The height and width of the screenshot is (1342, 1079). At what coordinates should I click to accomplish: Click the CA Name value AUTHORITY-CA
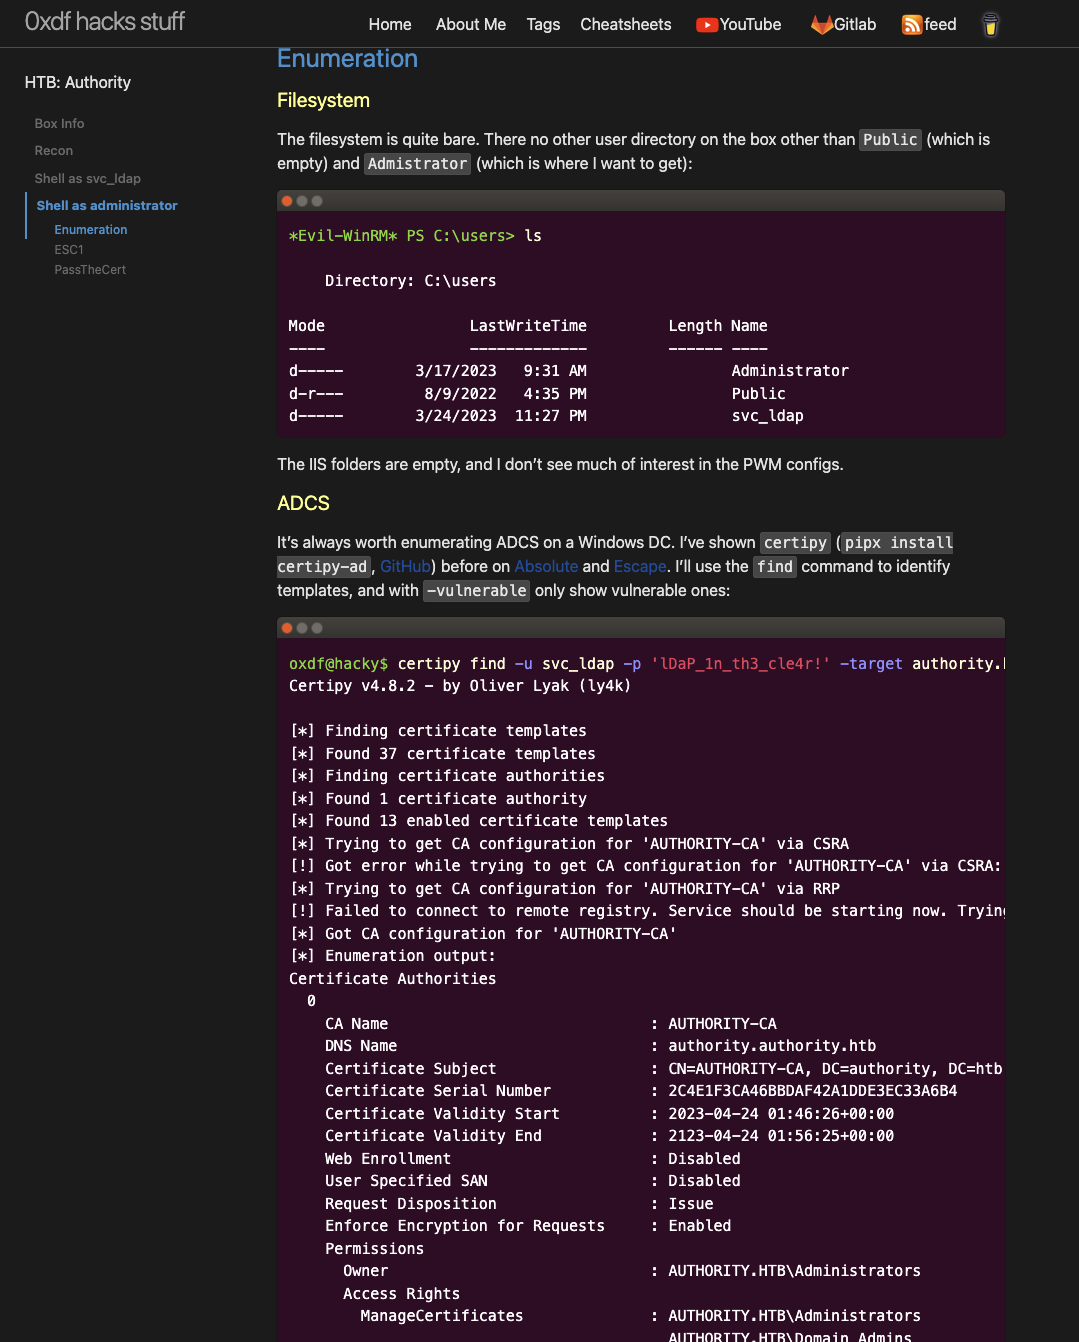coord(722,1024)
